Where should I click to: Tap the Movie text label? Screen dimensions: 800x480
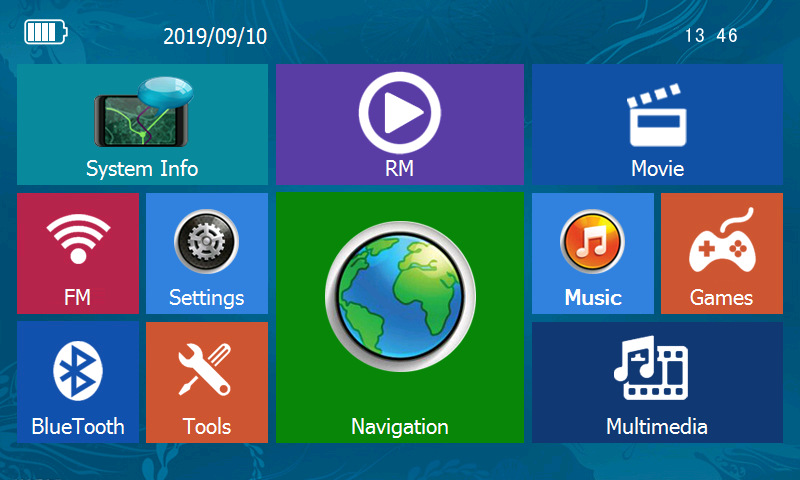point(658,168)
